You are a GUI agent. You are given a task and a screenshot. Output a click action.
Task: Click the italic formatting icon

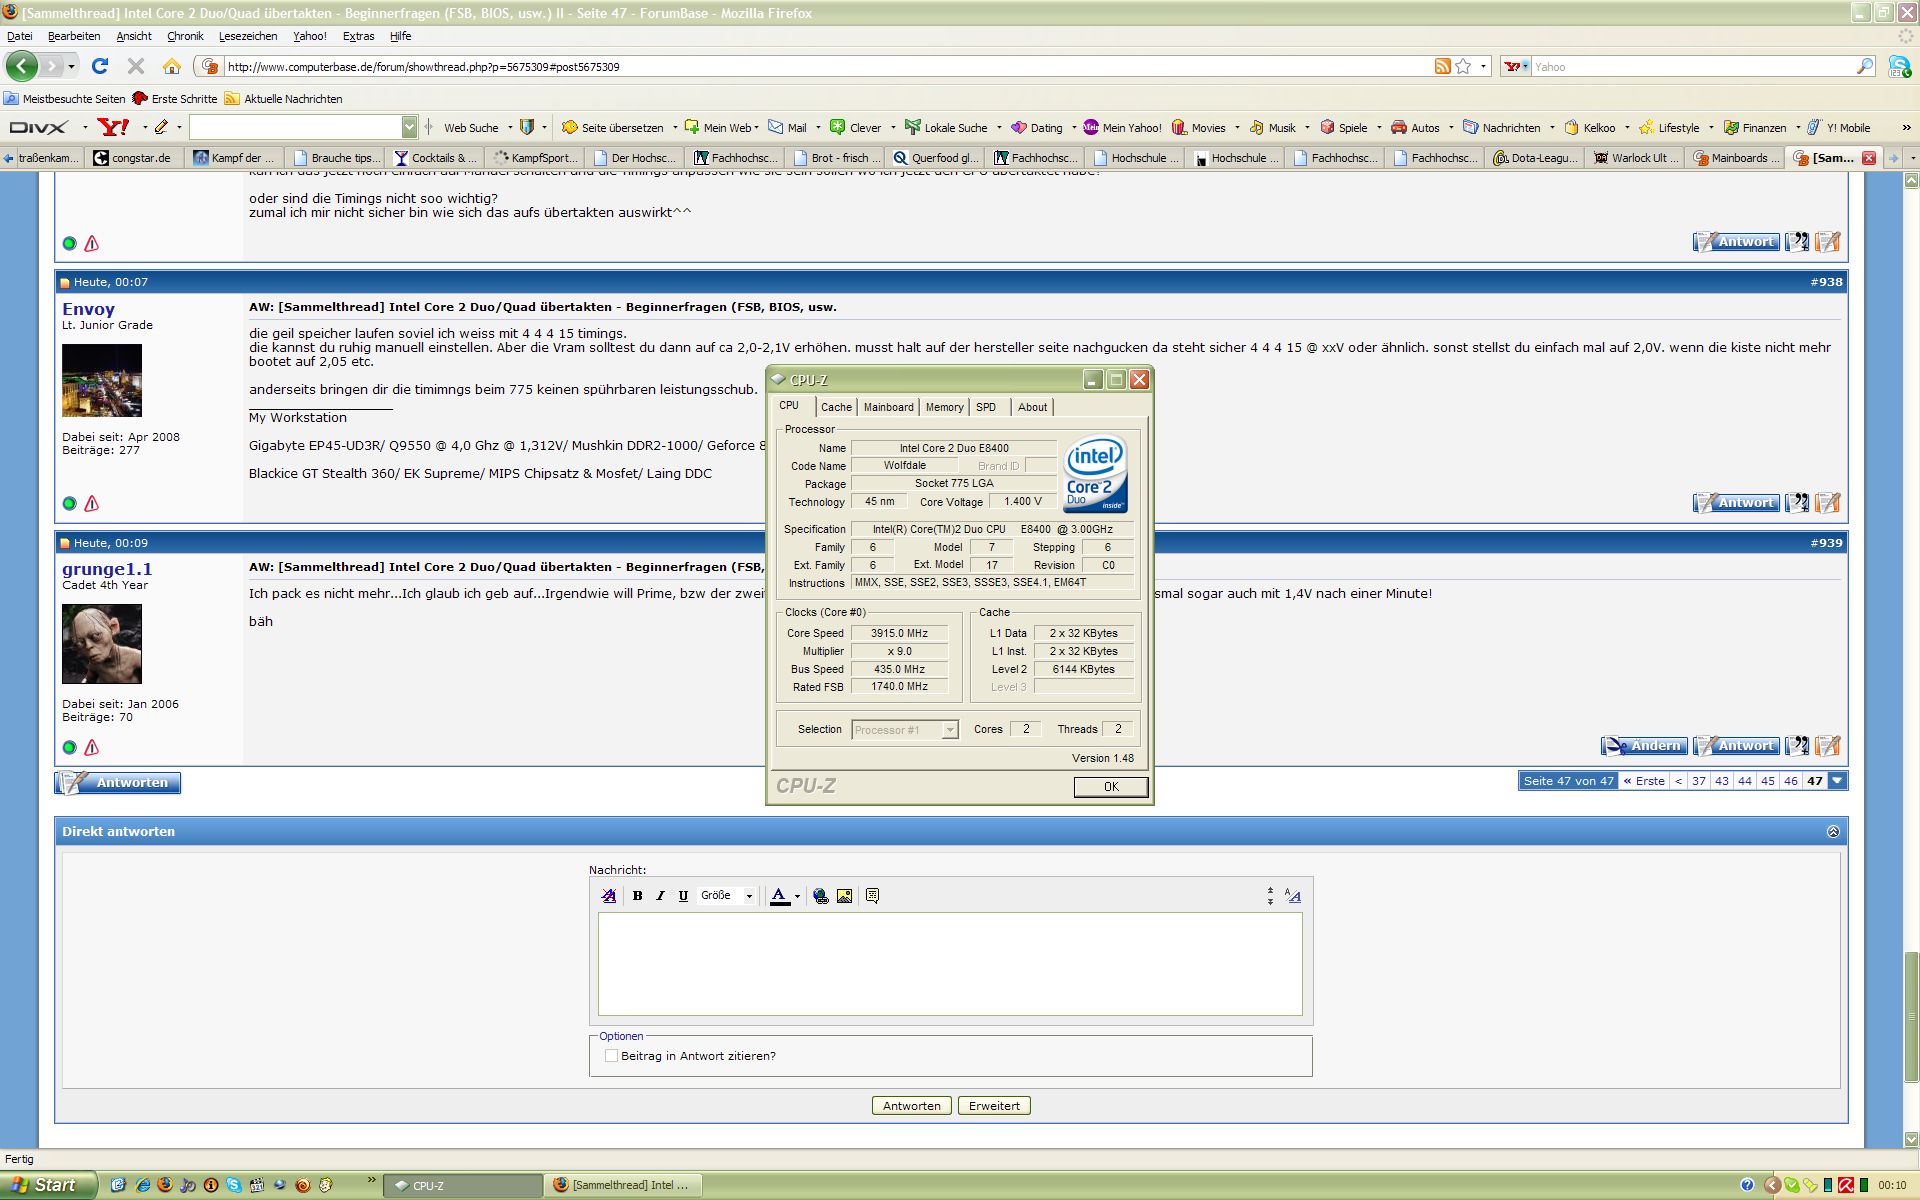660,896
